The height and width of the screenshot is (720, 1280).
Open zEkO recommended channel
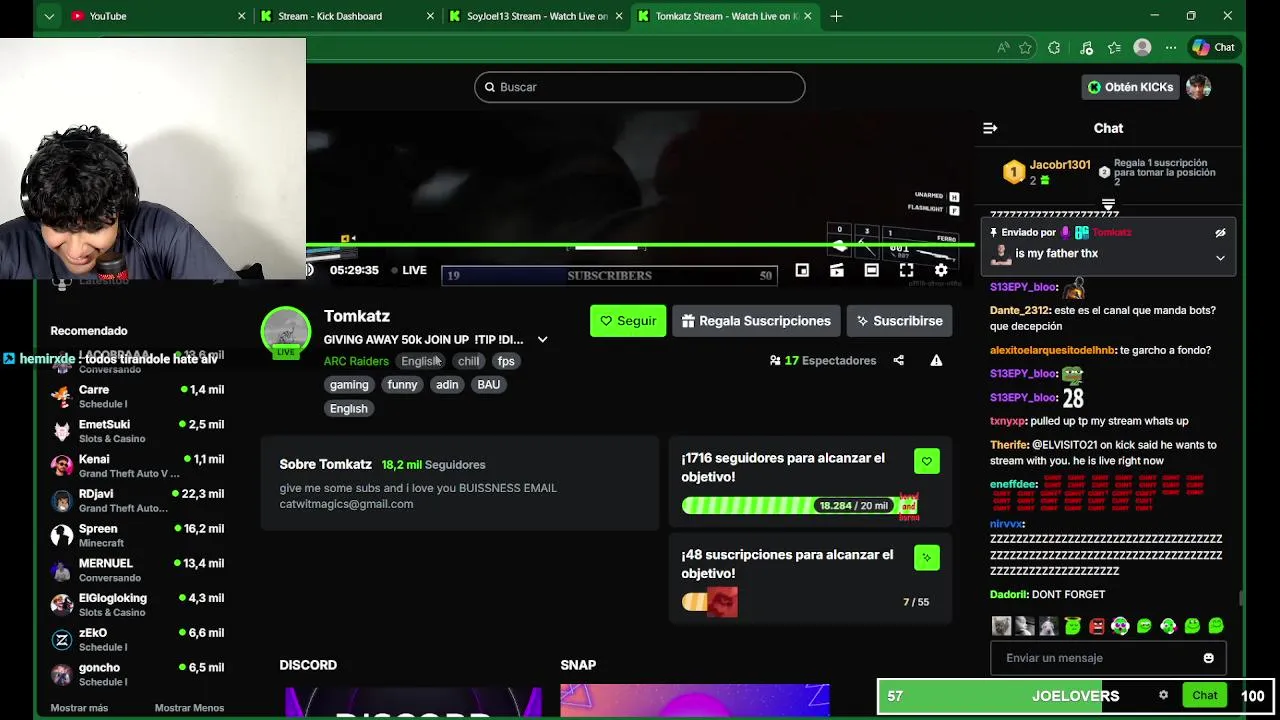137,639
